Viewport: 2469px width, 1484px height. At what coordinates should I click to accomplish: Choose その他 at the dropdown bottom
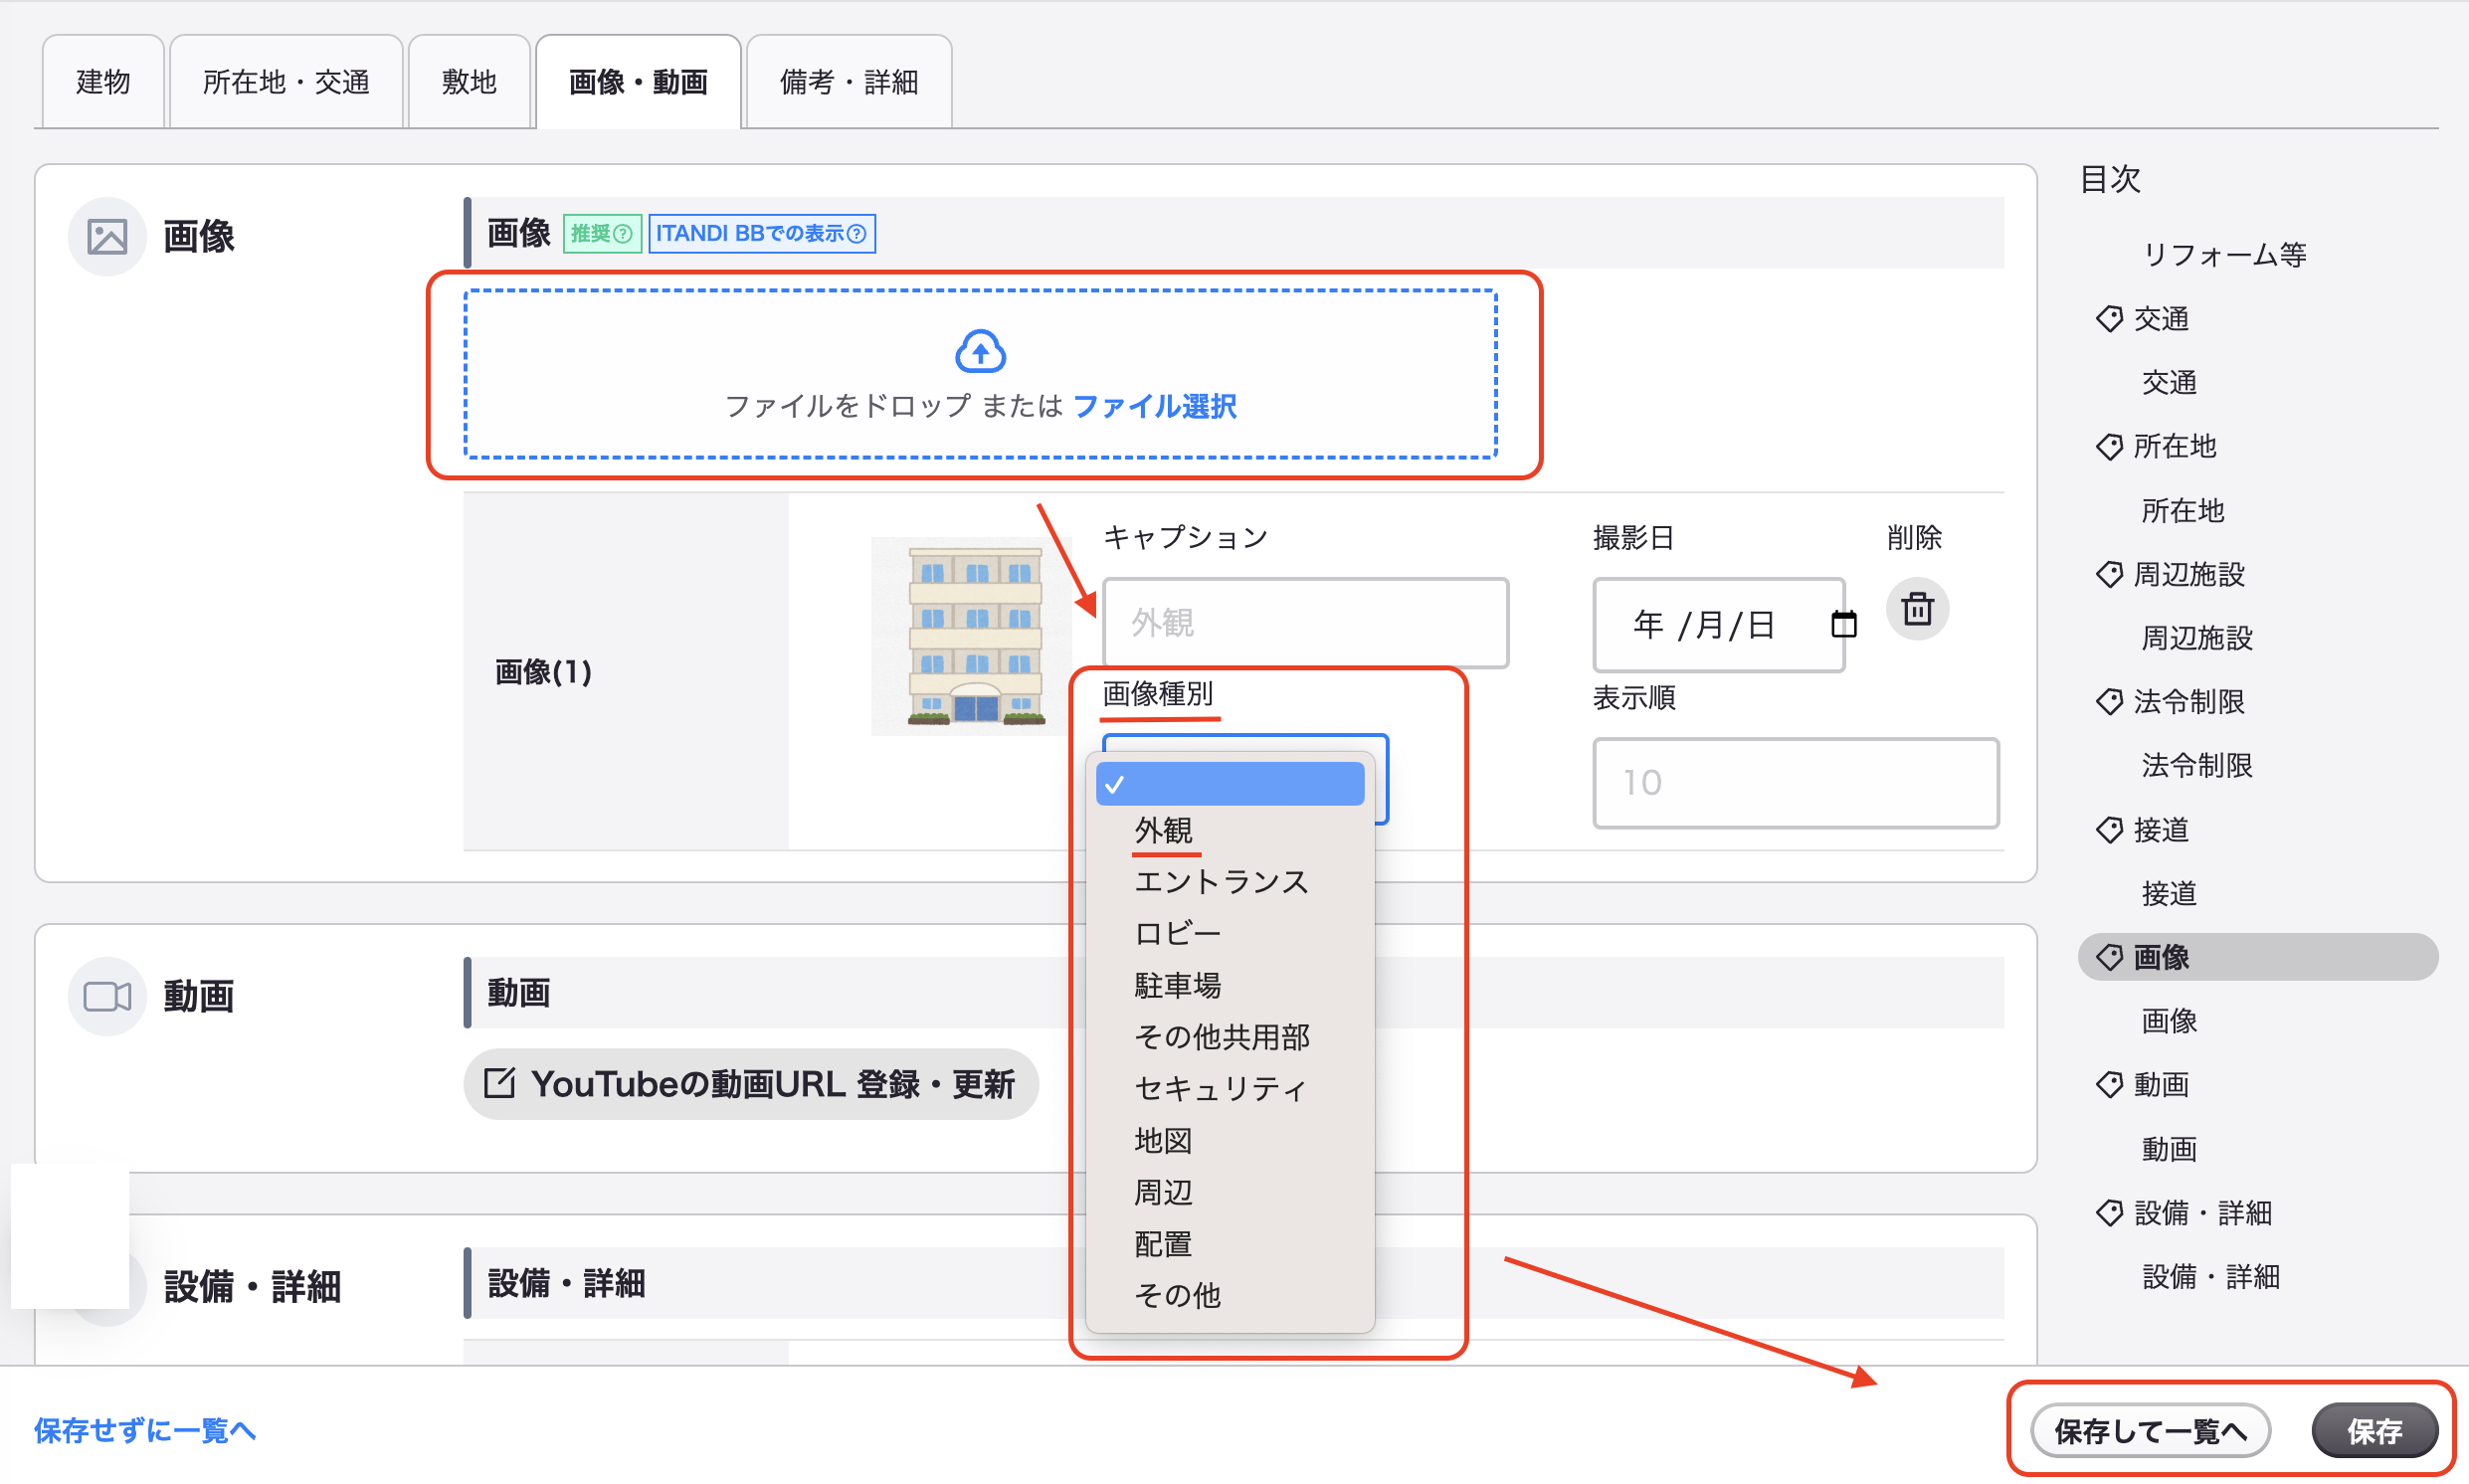[1229, 1295]
